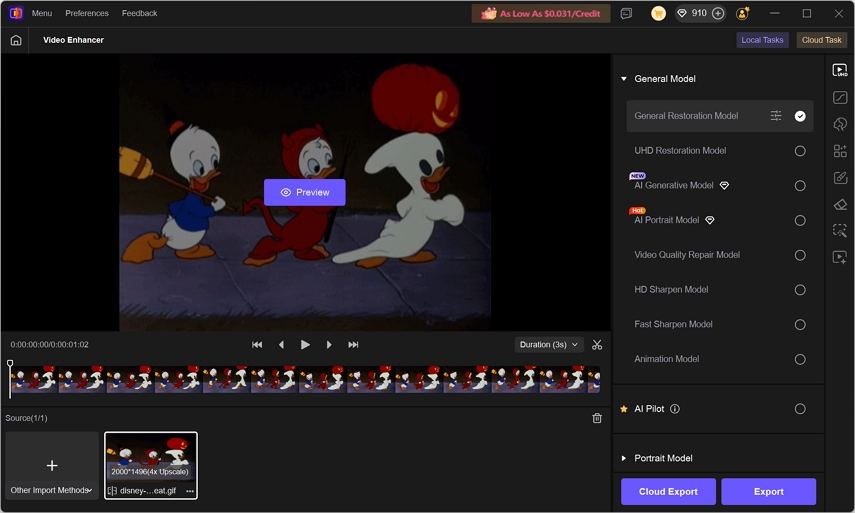Image resolution: width=855 pixels, height=513 pixels.
Task: Click the Cloud Export button
Action: click(x=669, y=492)
